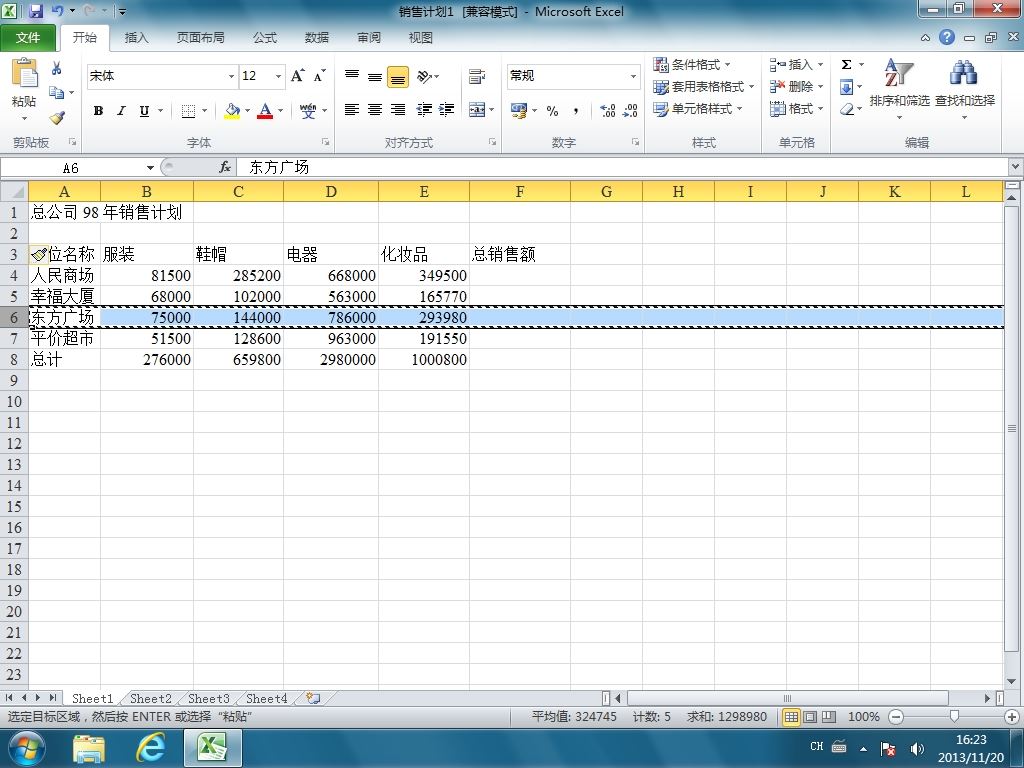Viewport: 1024px width, 768px height.
Task: Apply percent style with the % icon
Action: pos(552,111)
